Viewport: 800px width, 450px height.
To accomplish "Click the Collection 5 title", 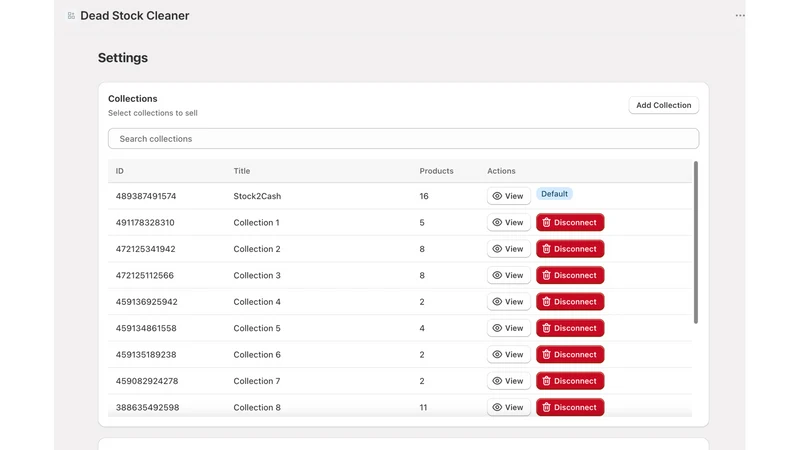I will (x=257, y=328).
